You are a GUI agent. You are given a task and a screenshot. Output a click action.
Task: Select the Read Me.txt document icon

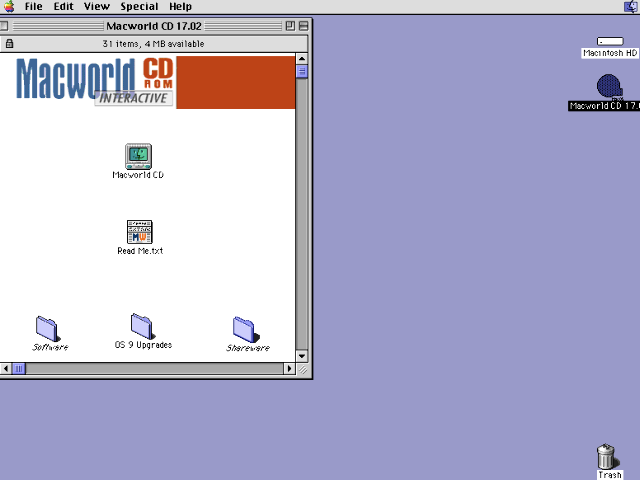(140, 232)
